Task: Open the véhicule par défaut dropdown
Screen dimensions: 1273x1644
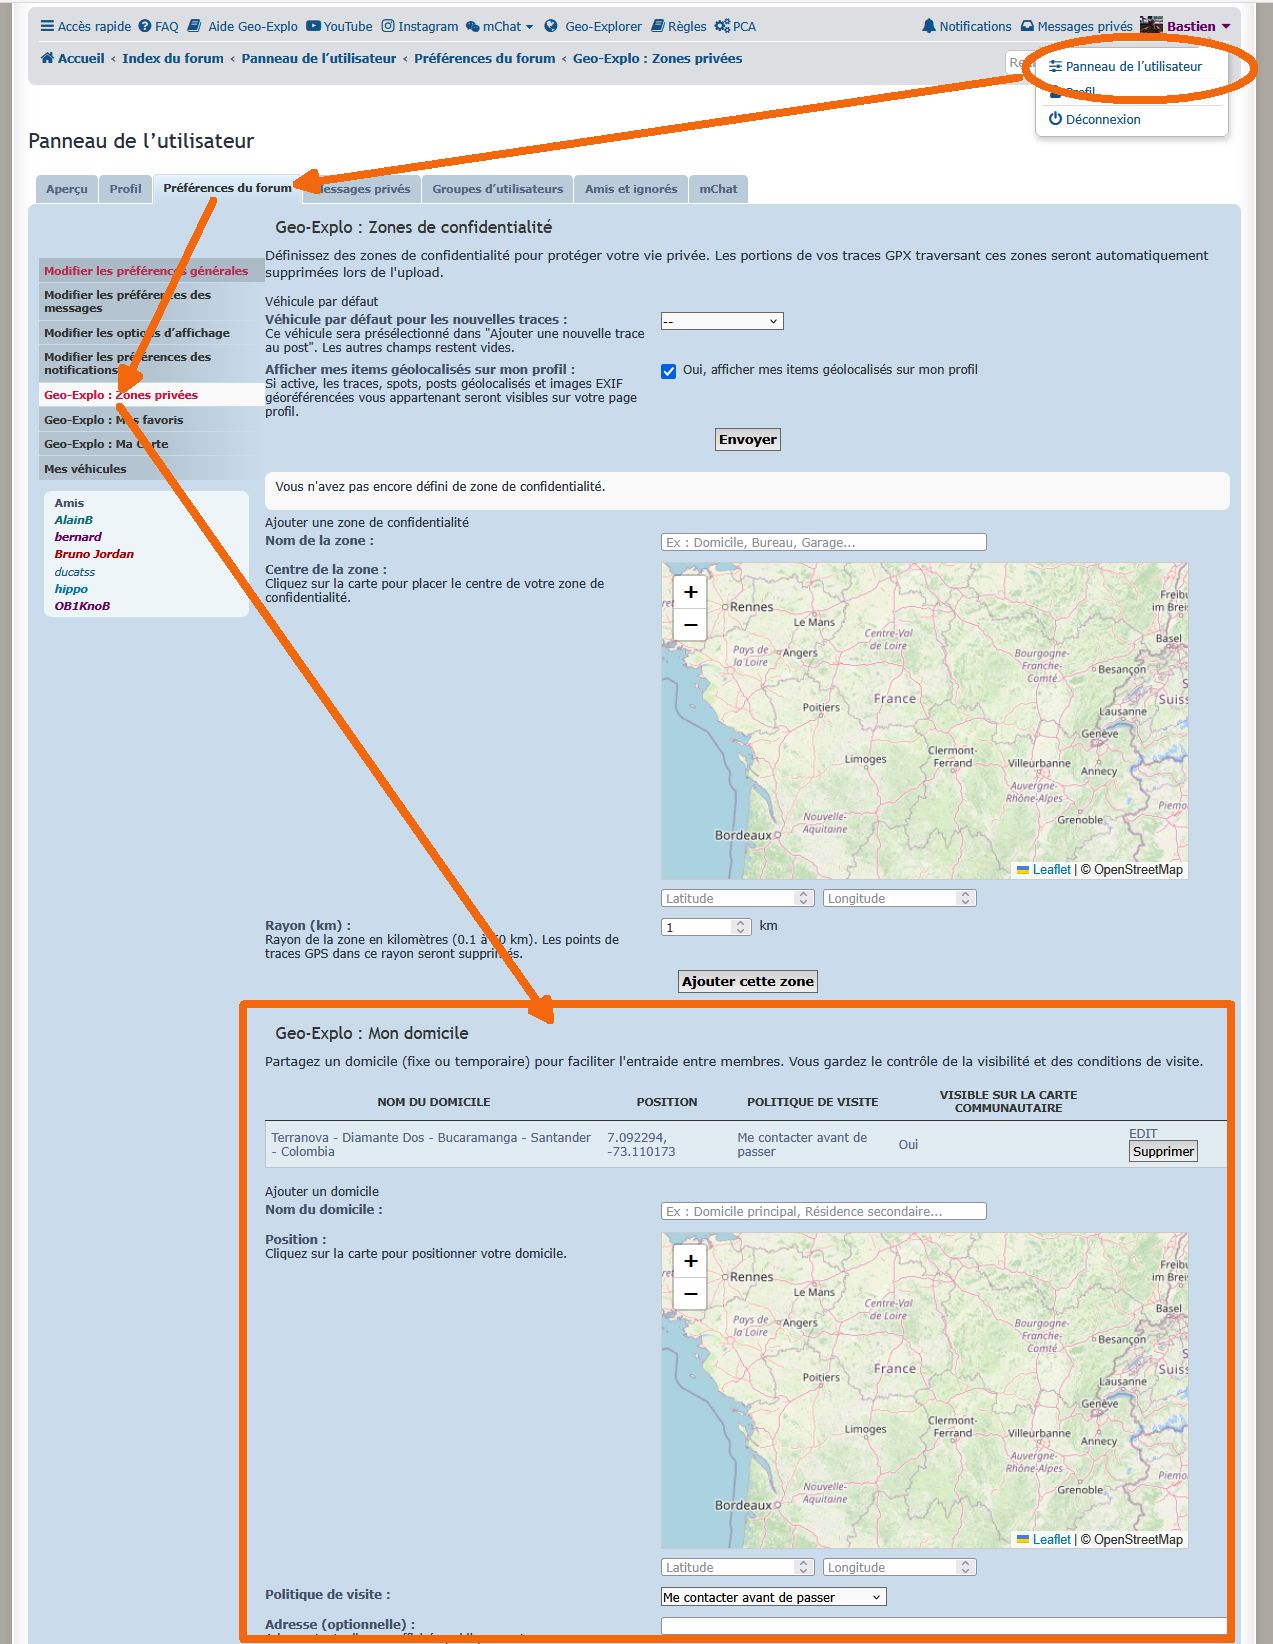Action: pos(722,321)
